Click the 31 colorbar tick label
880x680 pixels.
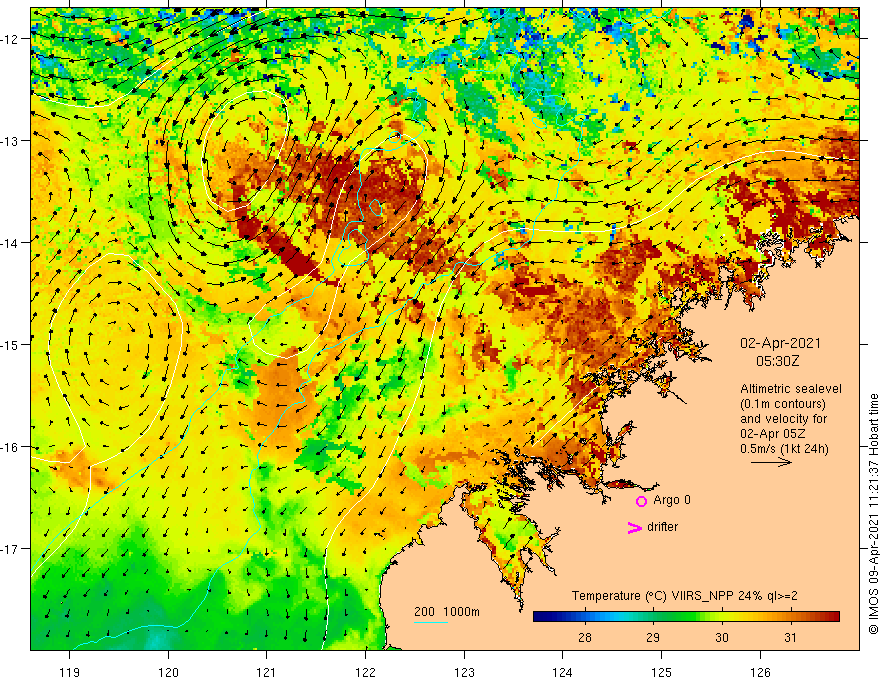pyautogui.click(x=790, y=637)
